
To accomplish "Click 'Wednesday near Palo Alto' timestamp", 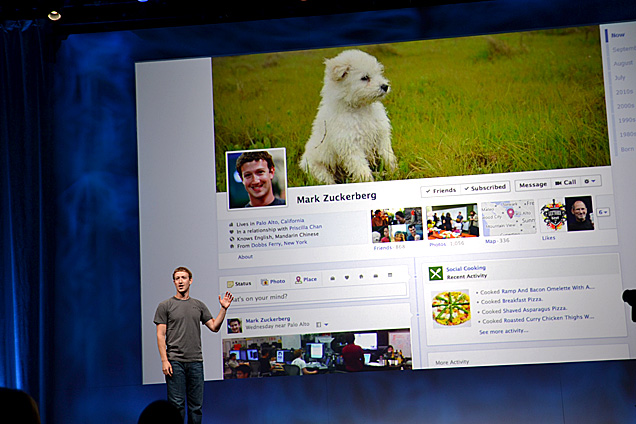I will [x=277, y=326].
